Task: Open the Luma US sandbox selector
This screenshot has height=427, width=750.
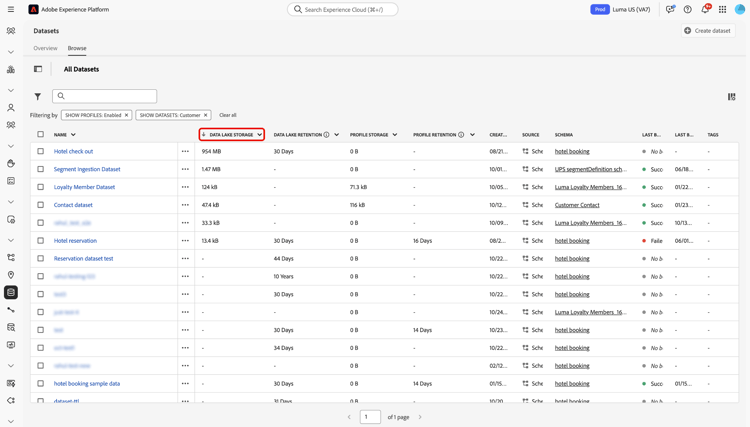Action: (x=631, y=10)
